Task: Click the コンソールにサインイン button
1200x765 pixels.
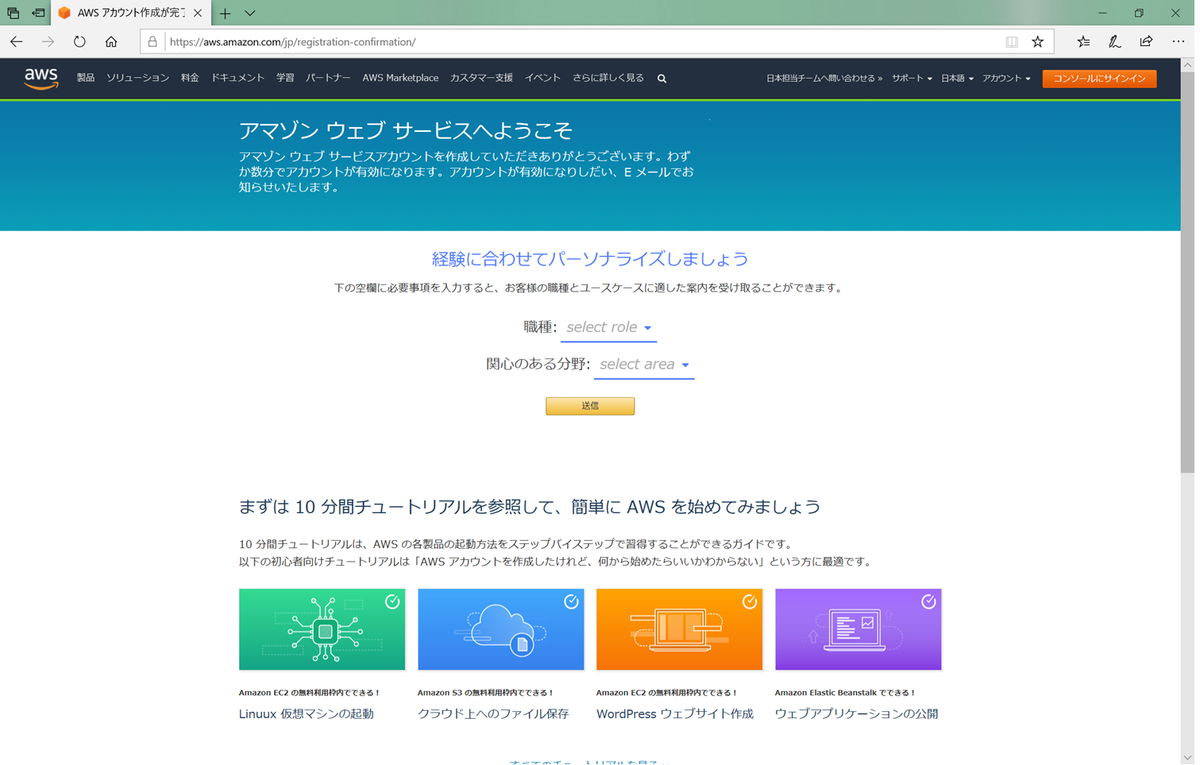Action: (x=1099, y=78)
